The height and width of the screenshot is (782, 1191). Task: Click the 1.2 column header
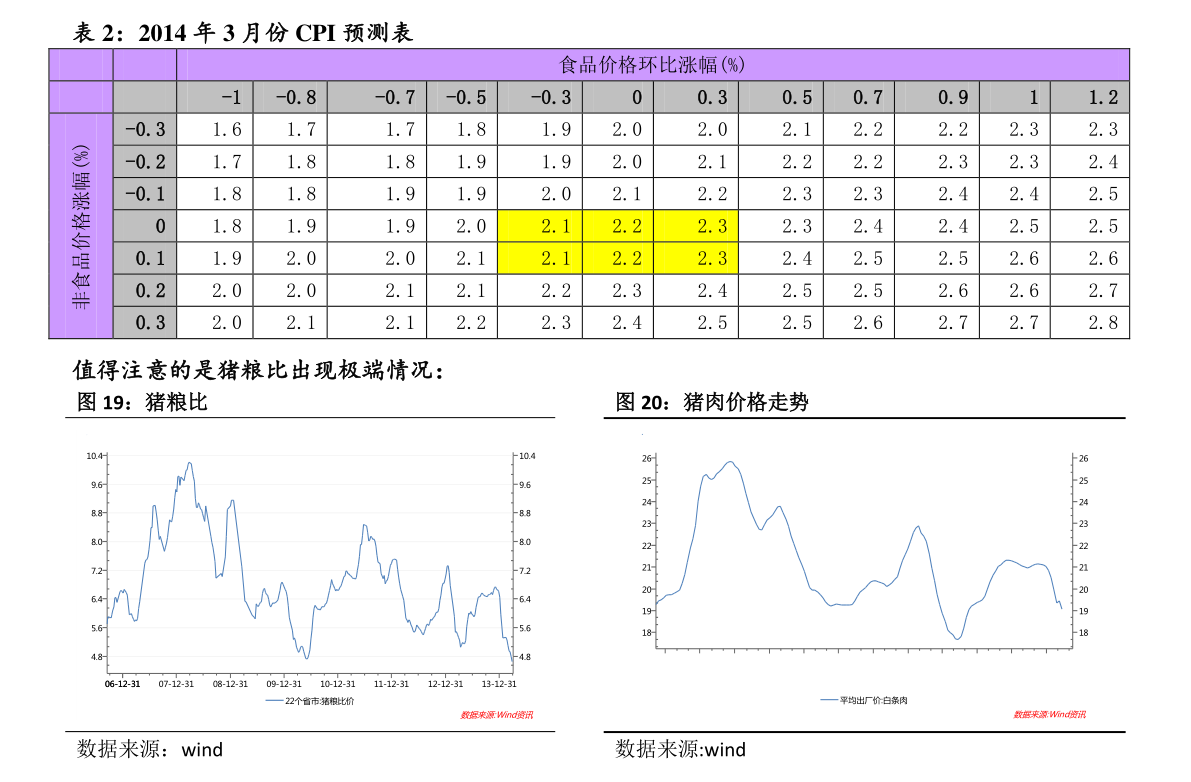(1089, 97)
